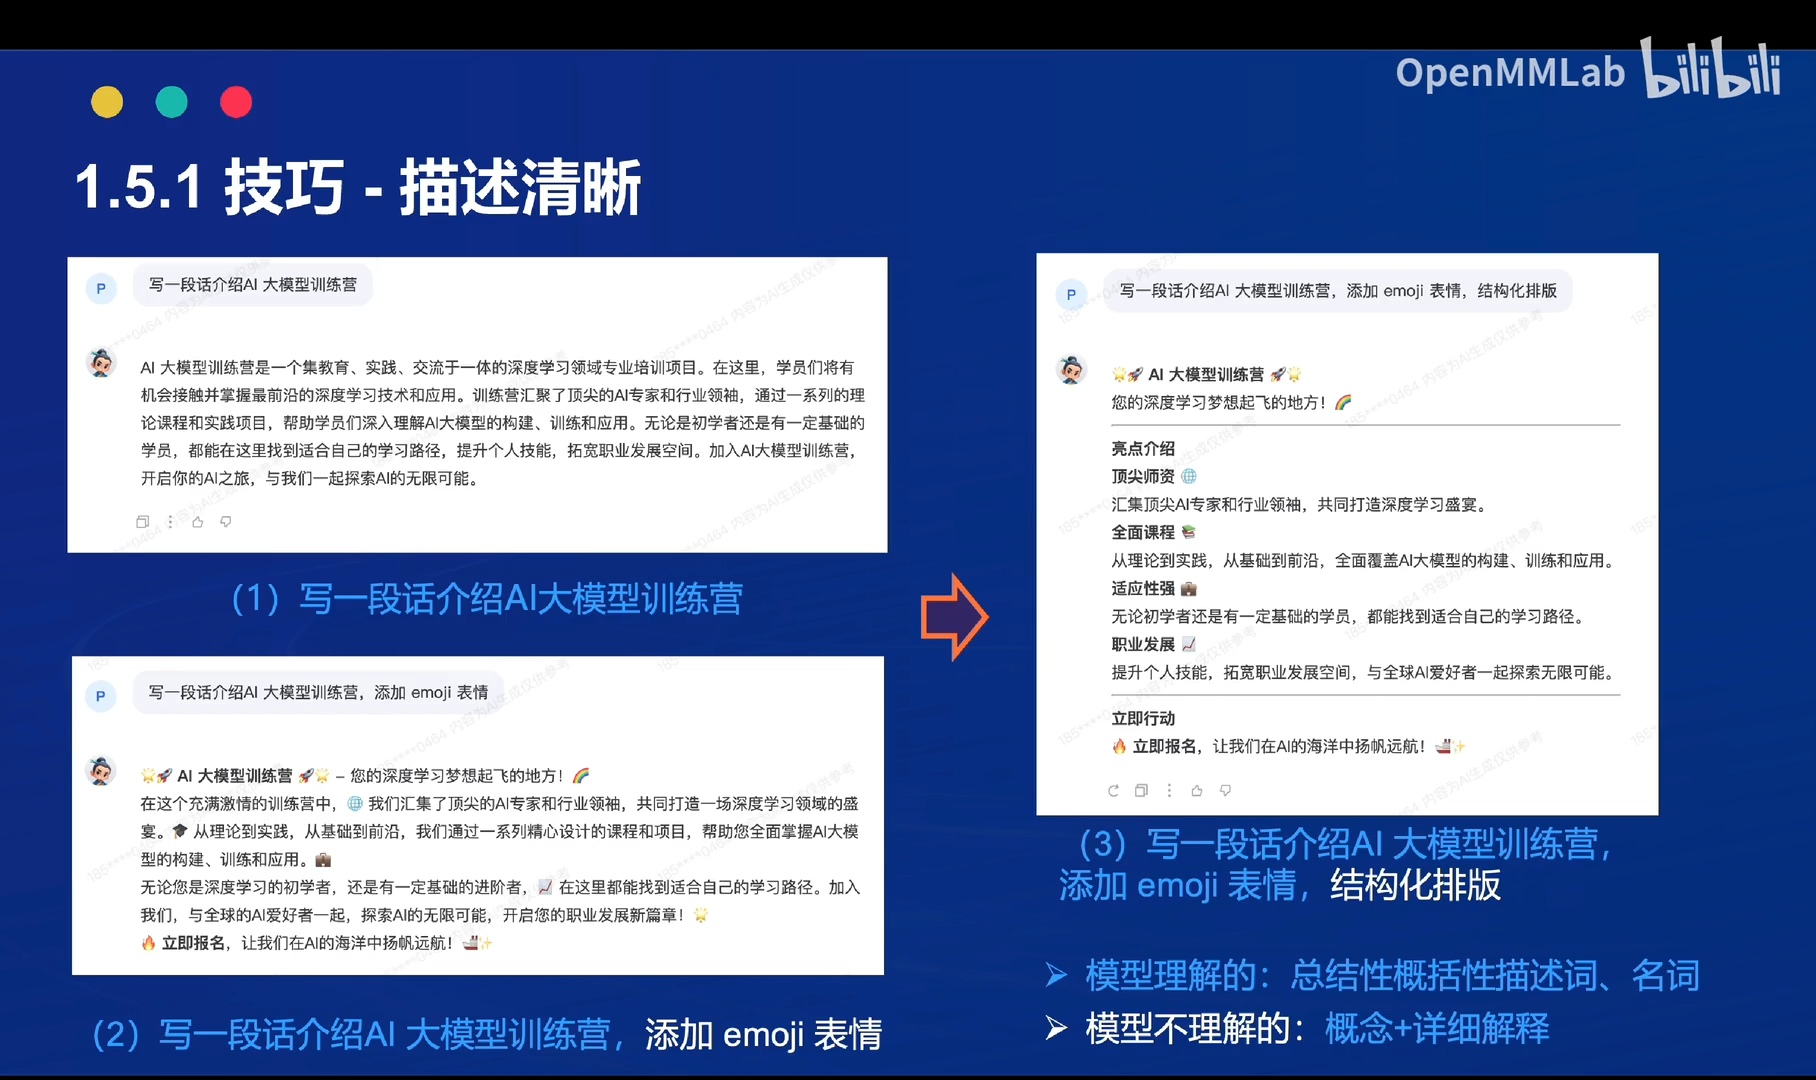This screenshot has height=1080, width=1816.
Task: Open more options menu in the structured chat
Action: pos(1169,790)
